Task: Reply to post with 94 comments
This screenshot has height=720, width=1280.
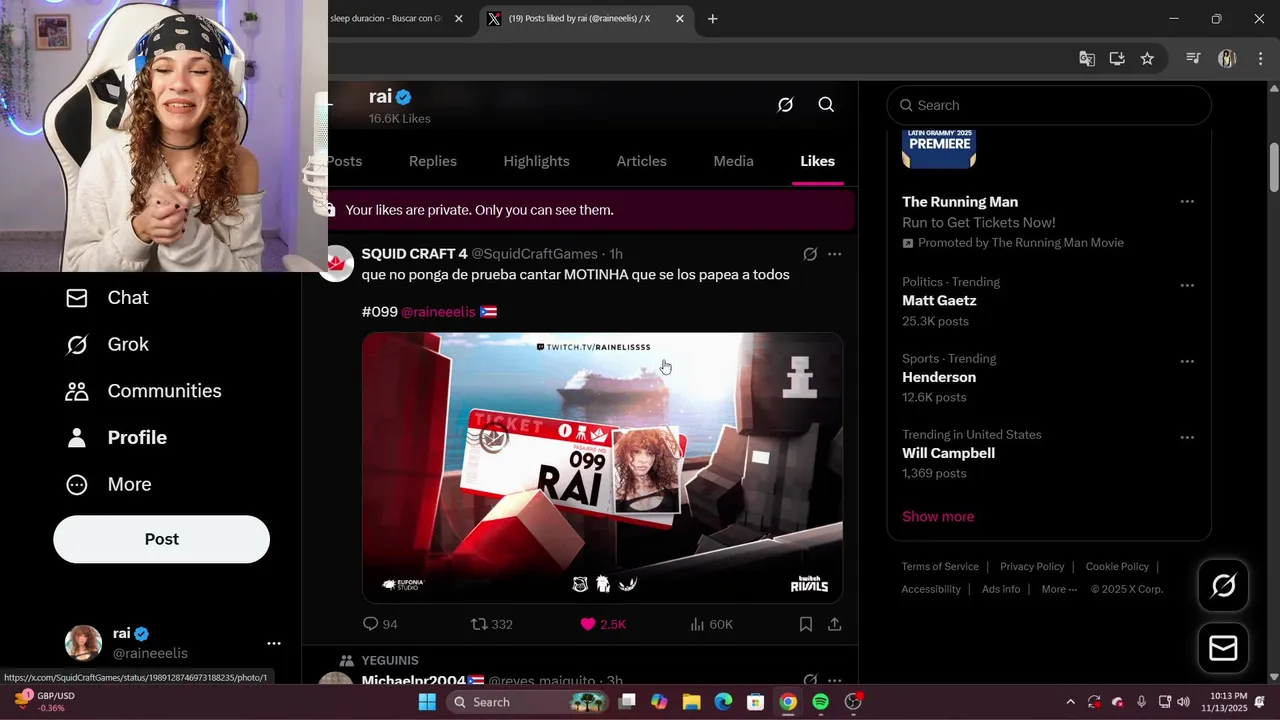Action: [380, 624]
